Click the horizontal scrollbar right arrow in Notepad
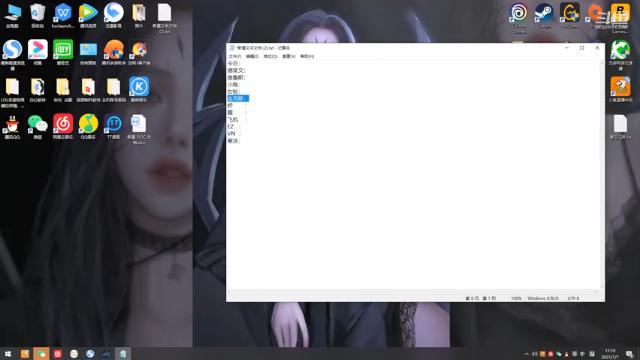 [x=597, y=292]
